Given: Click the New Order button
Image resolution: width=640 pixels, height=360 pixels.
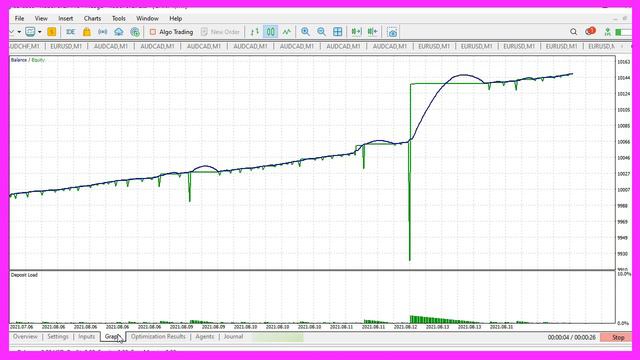Looking at the screenshot, I should [220, 32].
